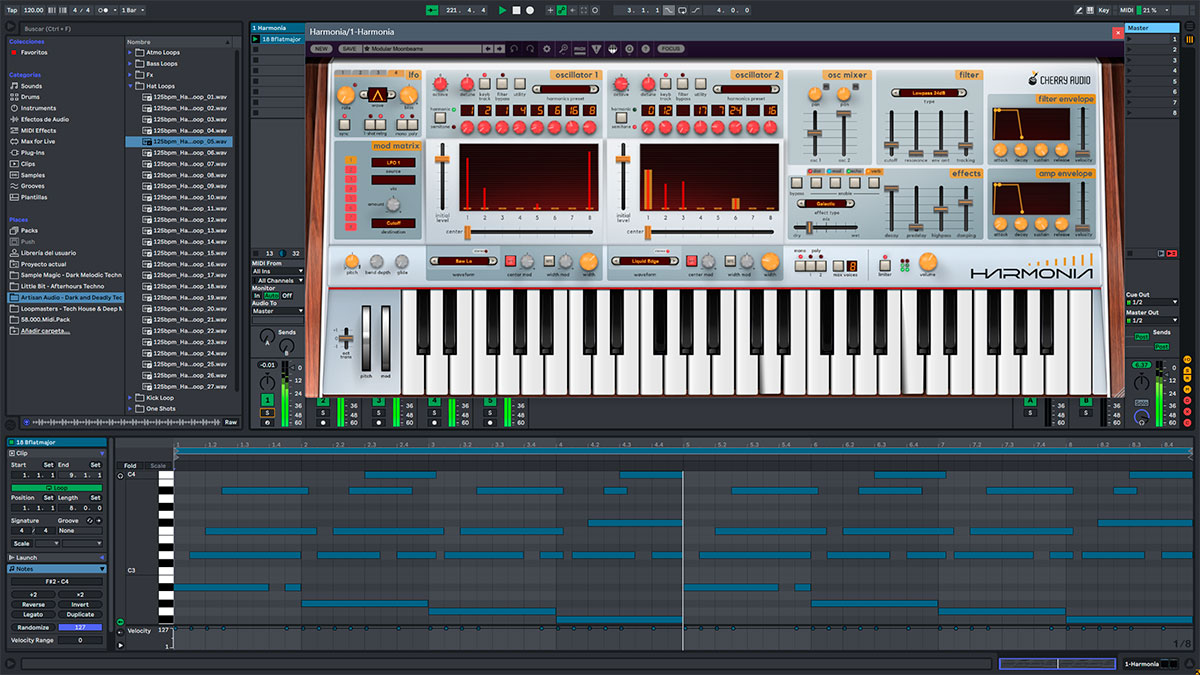
Task: Start playback with the transport Play button
Action: click(x=503, y=10)
